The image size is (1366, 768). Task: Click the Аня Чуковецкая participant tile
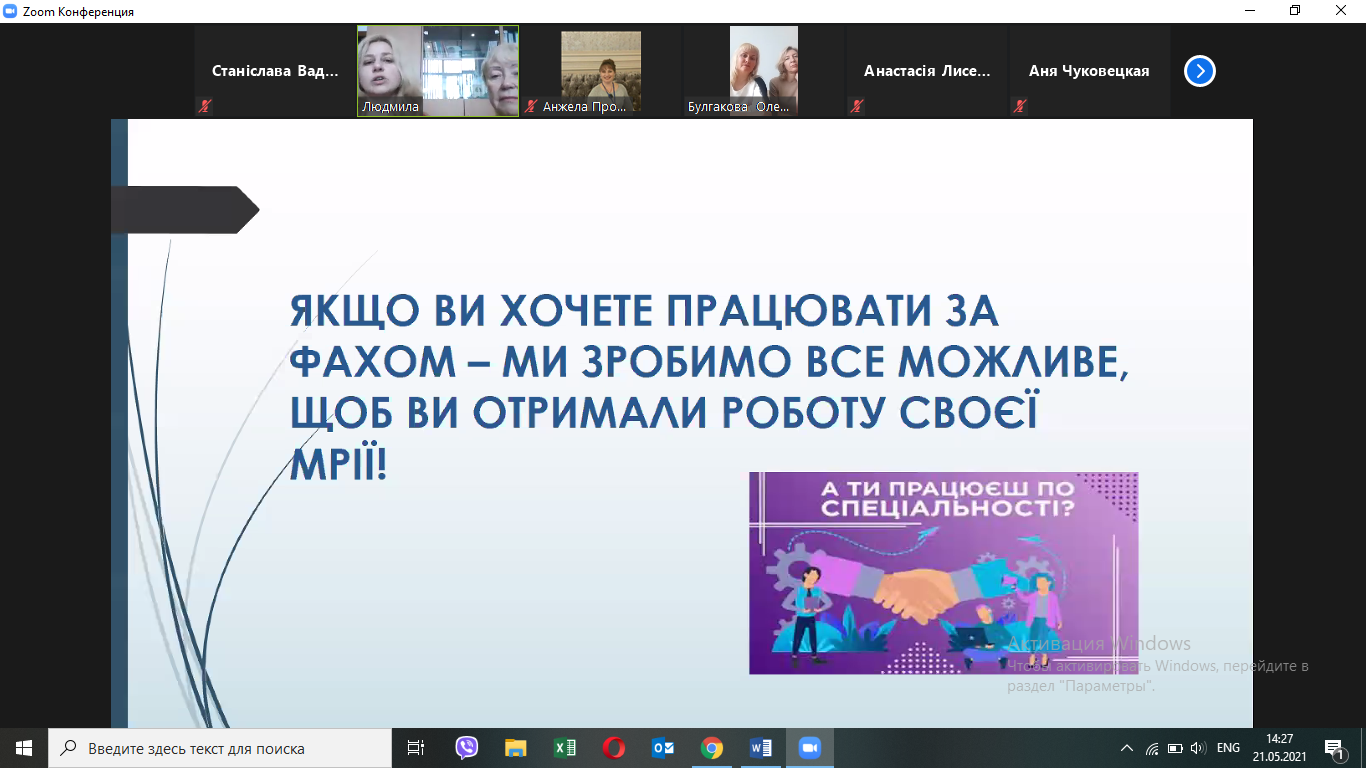click(1089, 71)
